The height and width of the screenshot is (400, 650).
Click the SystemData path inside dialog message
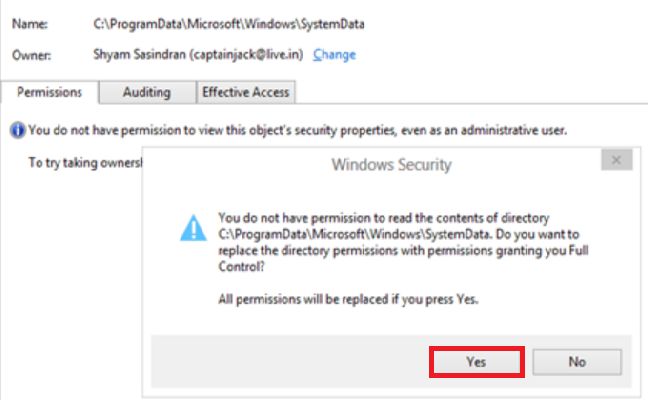click(330, 234)
